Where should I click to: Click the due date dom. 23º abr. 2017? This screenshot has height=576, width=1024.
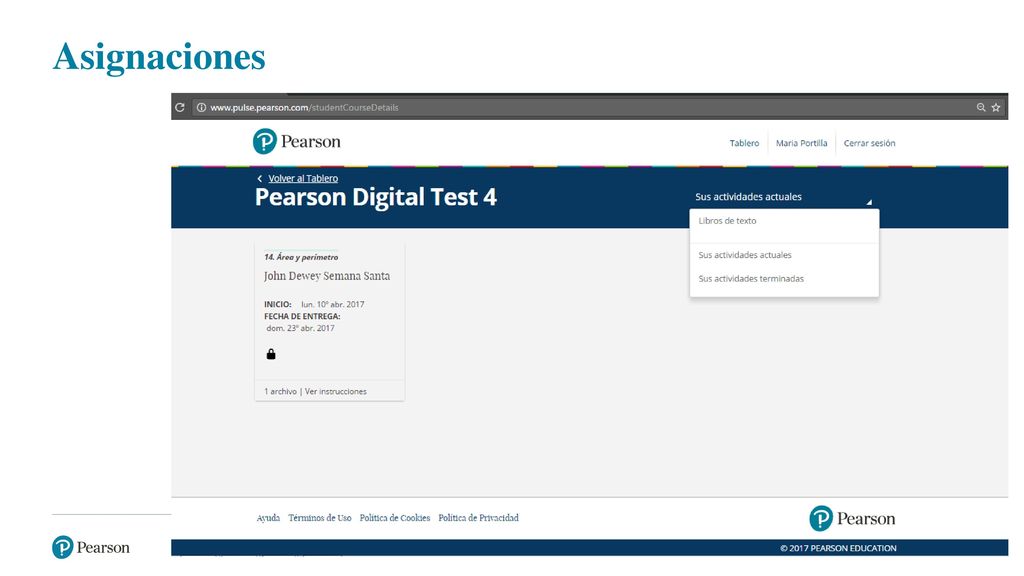(300, 328)
